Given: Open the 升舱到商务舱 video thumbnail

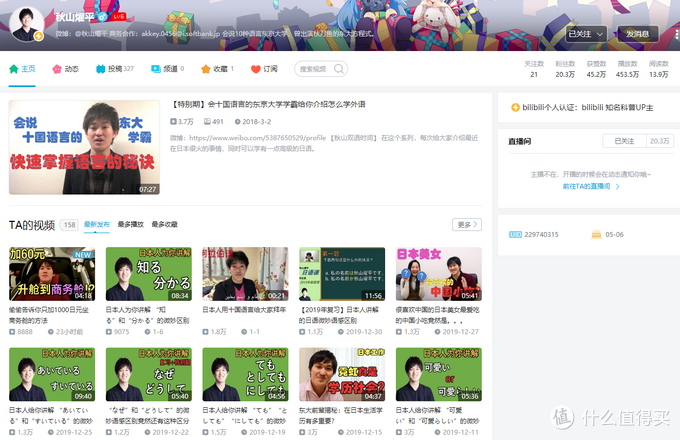Looking at the screenshot, I should click(x=52, y=274).
